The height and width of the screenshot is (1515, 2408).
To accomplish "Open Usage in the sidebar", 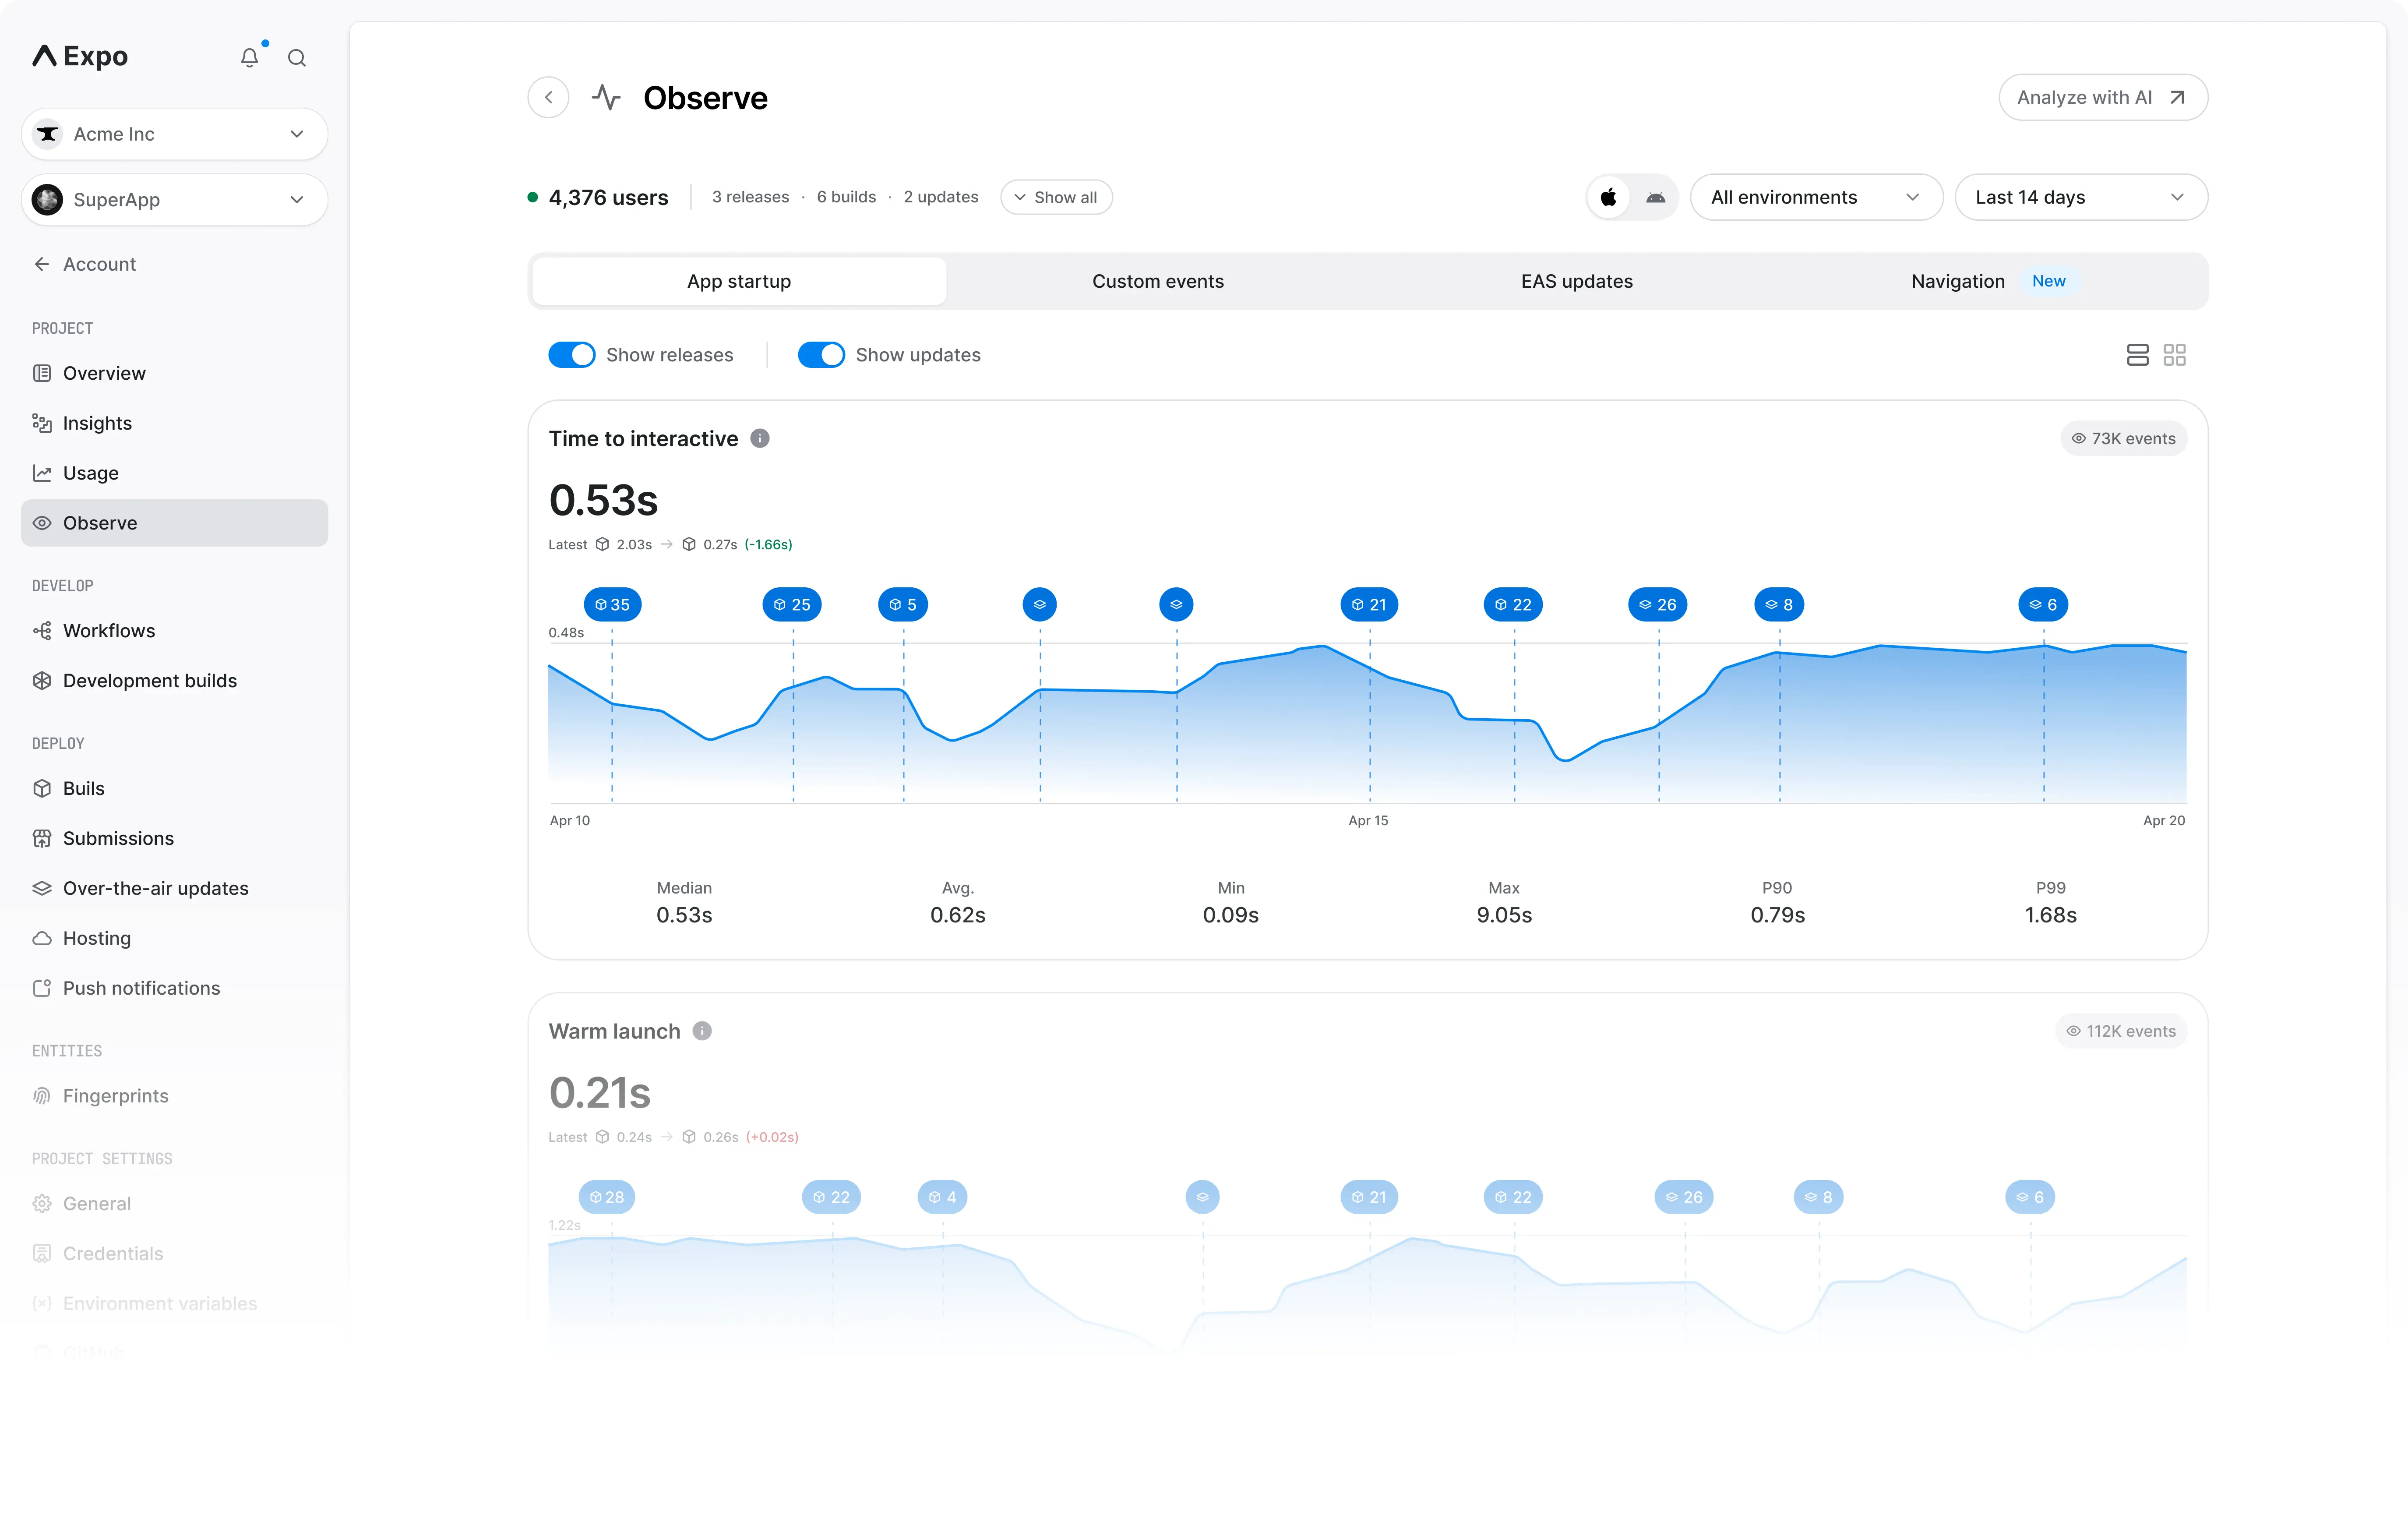I will pyautogui.click(x=174, y=473).
